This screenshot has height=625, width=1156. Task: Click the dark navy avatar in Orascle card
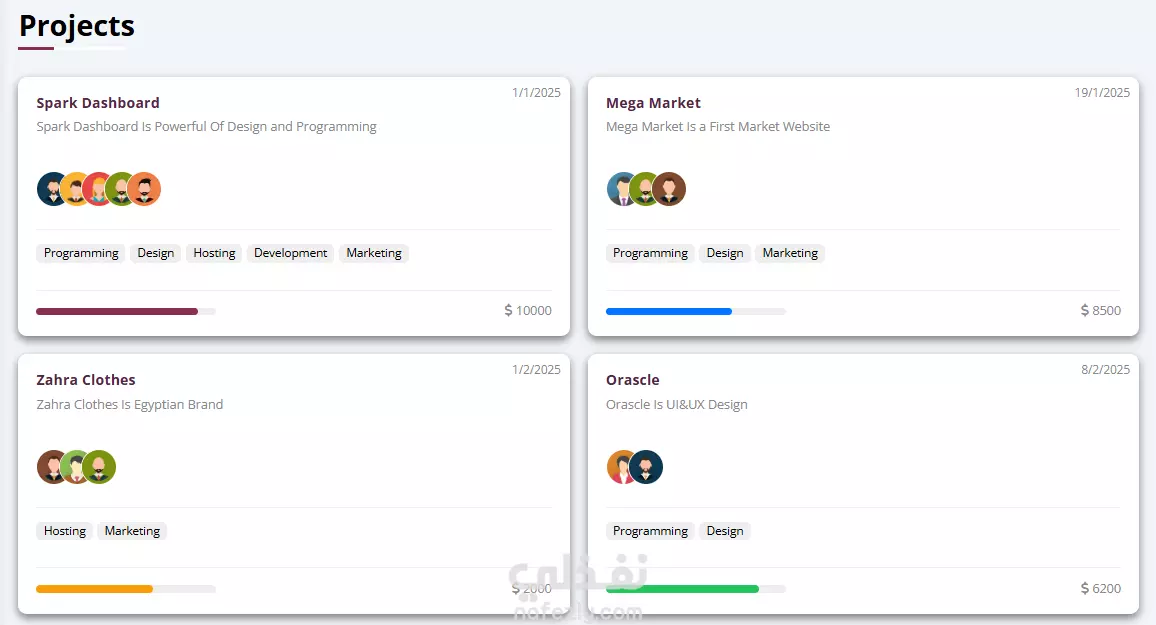[x=647, y=467]
